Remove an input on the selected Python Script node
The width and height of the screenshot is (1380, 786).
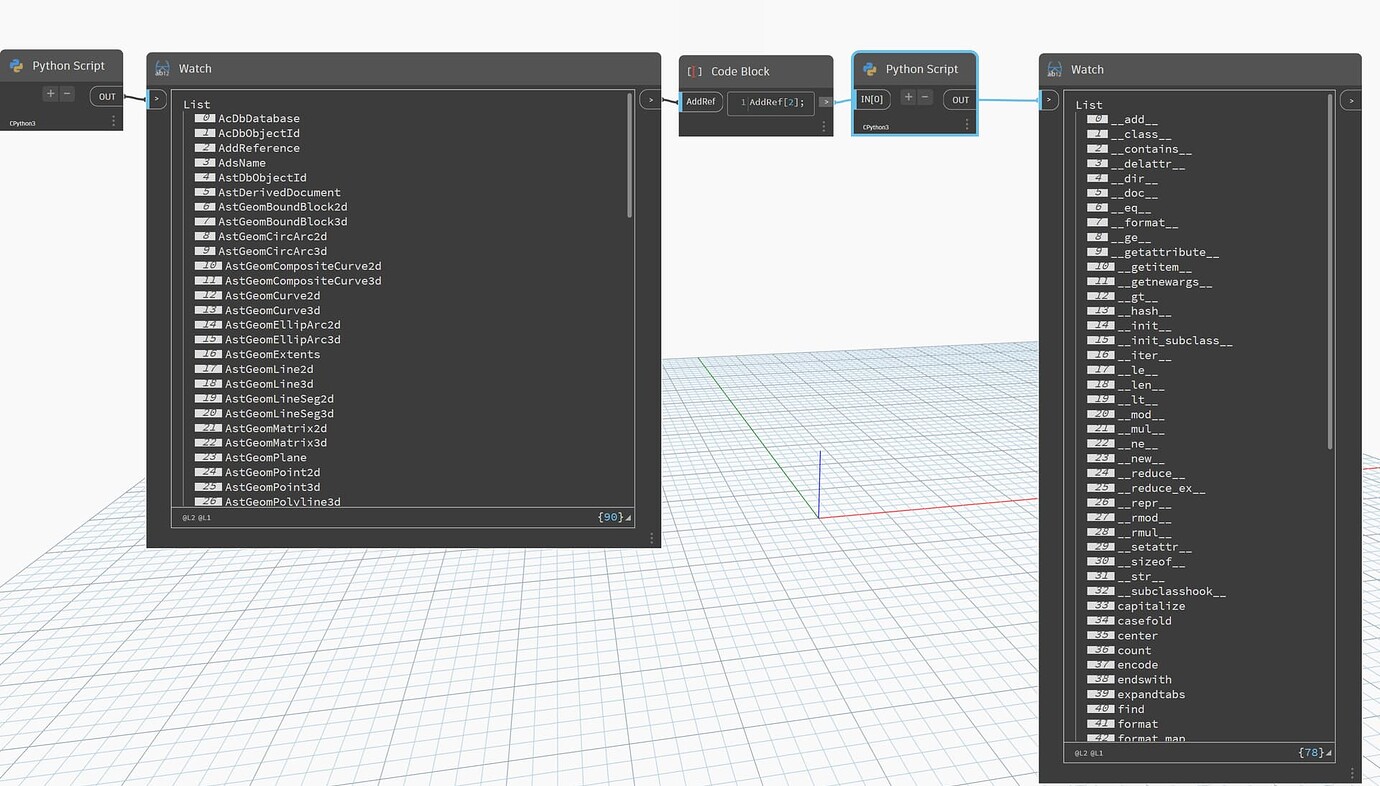[924, 99]
